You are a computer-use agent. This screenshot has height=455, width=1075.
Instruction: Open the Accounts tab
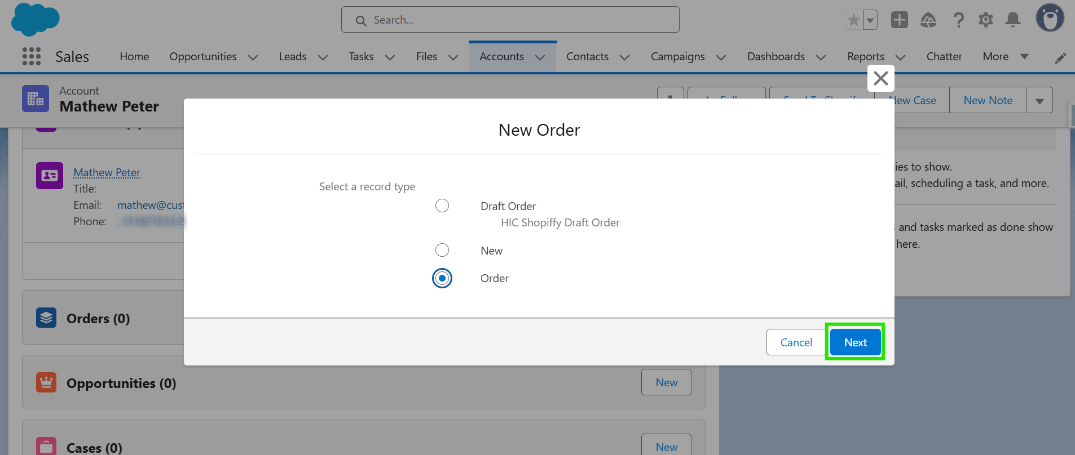502,57
